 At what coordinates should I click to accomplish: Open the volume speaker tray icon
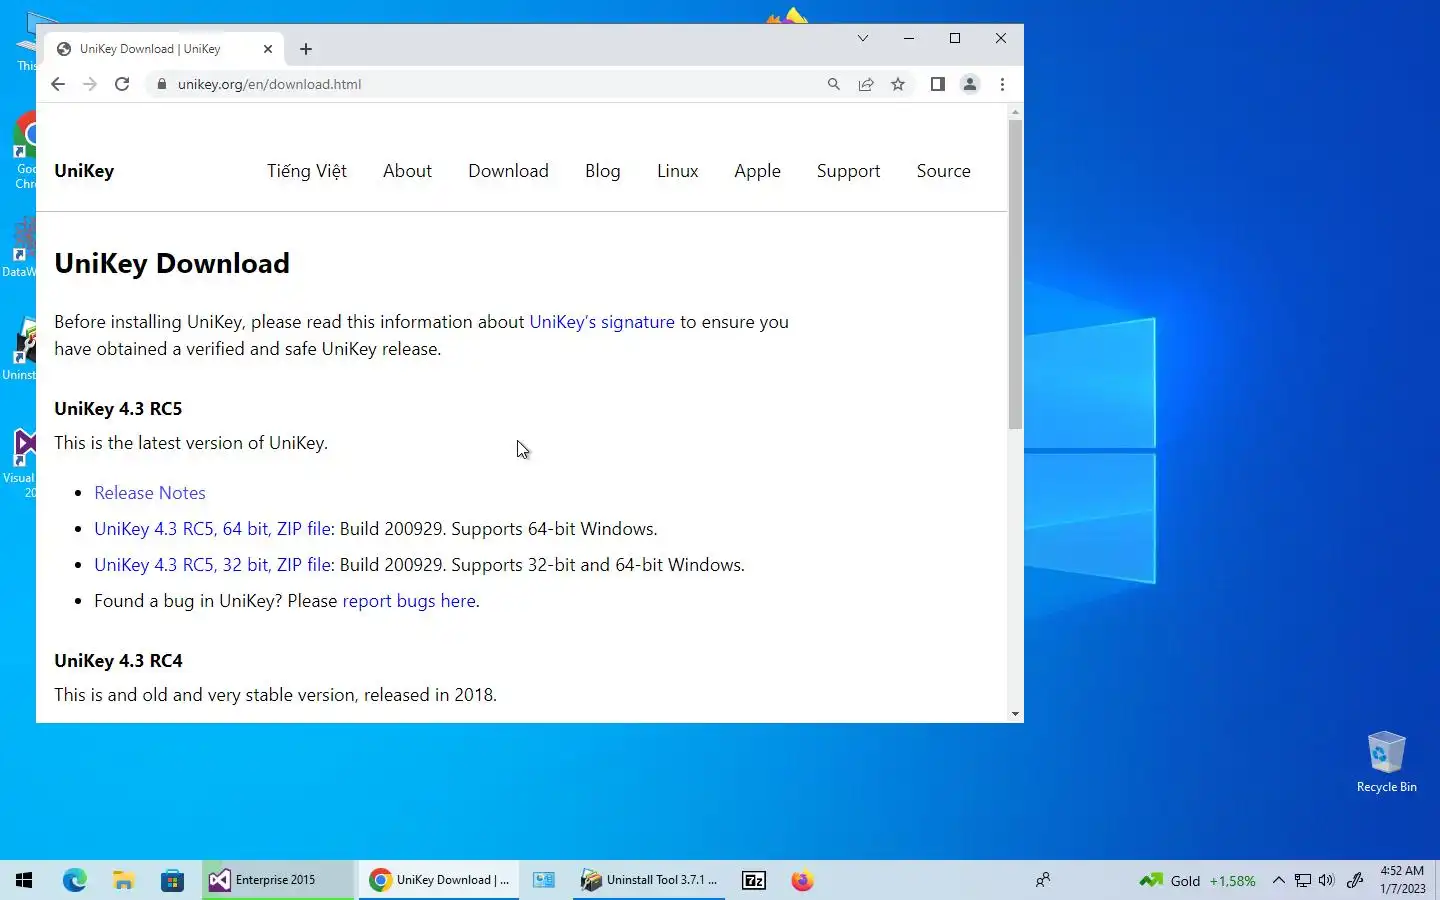click(x=1326, y=880)
